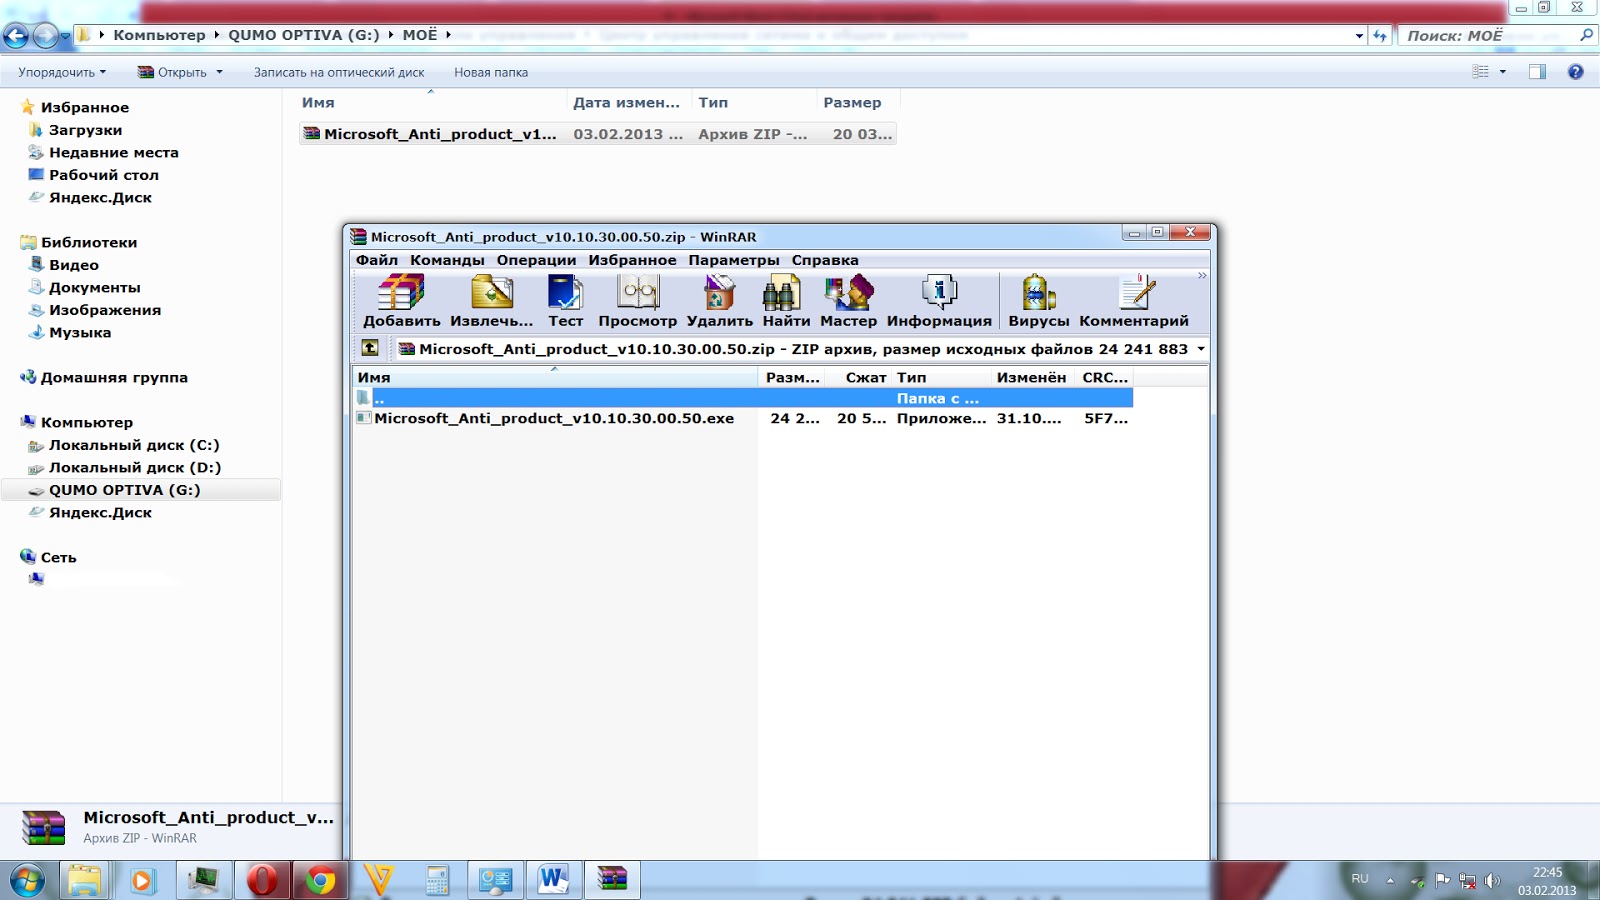Open Загрузки in favorites

85,130
